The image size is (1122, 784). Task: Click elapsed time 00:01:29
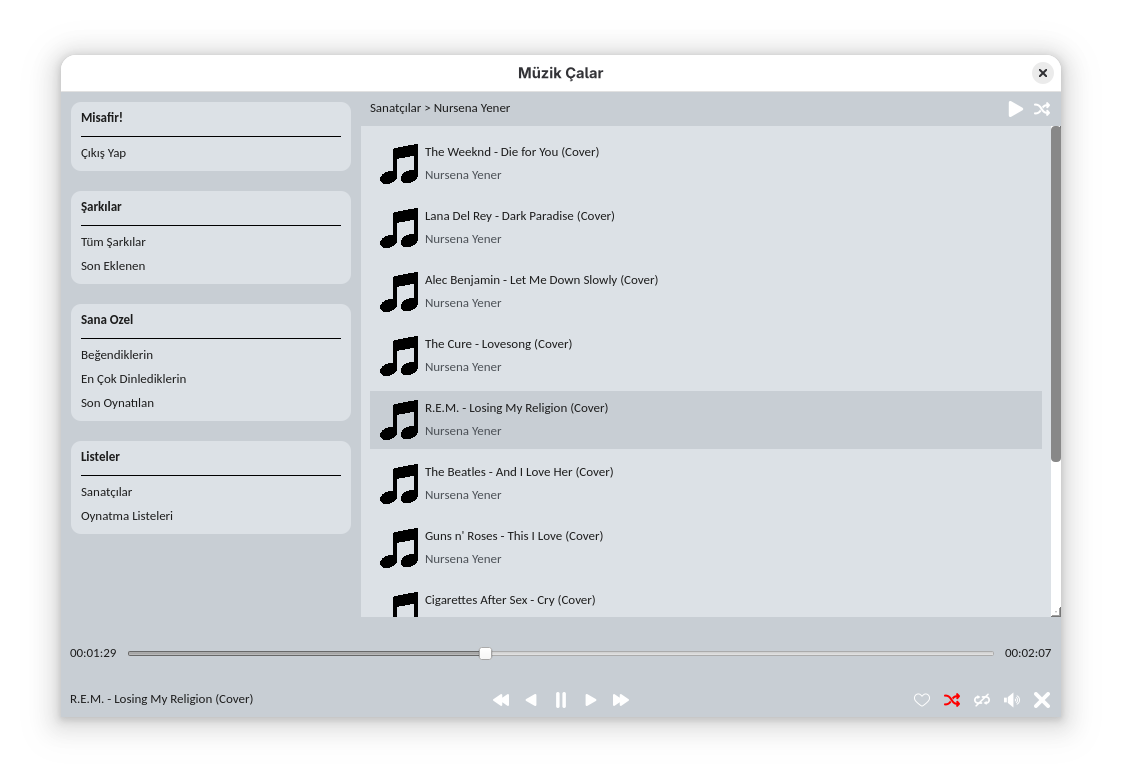(x=93, y=653)
